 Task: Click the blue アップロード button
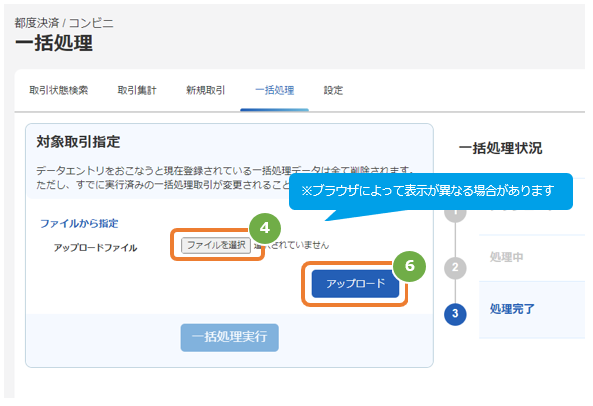[355, 284]
